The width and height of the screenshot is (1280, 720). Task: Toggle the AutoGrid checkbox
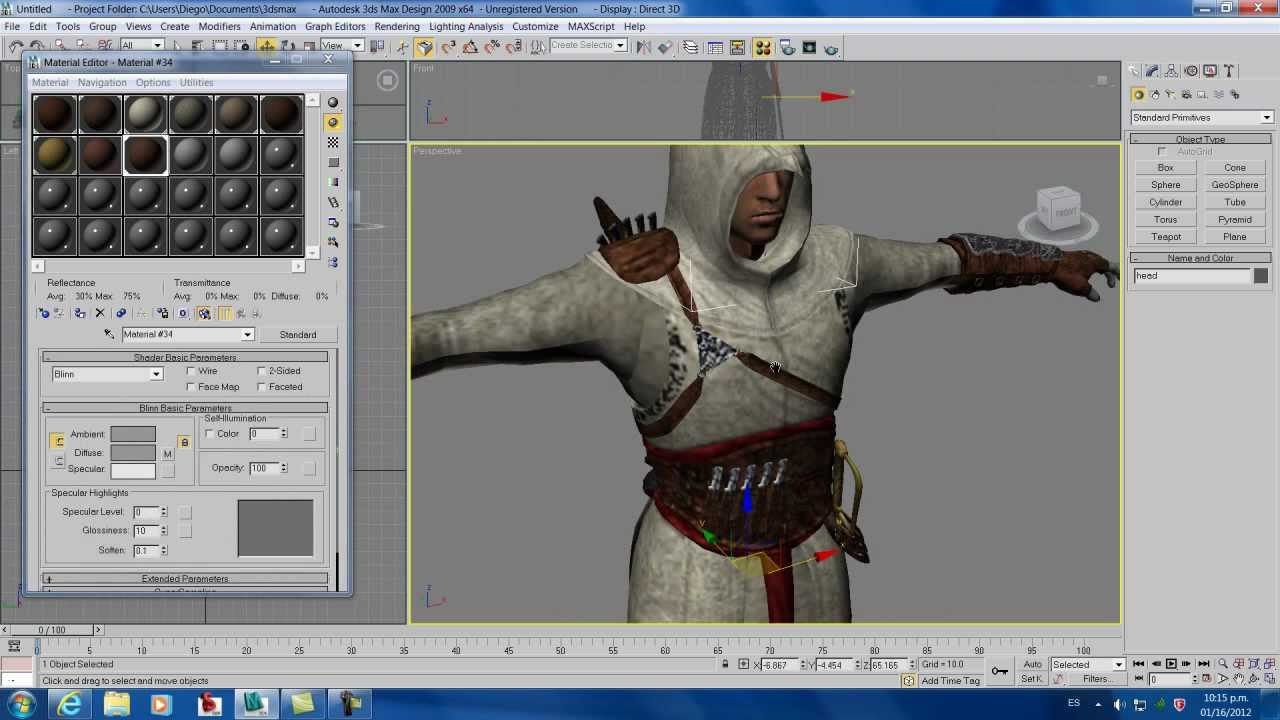(x=1162, y=152)
